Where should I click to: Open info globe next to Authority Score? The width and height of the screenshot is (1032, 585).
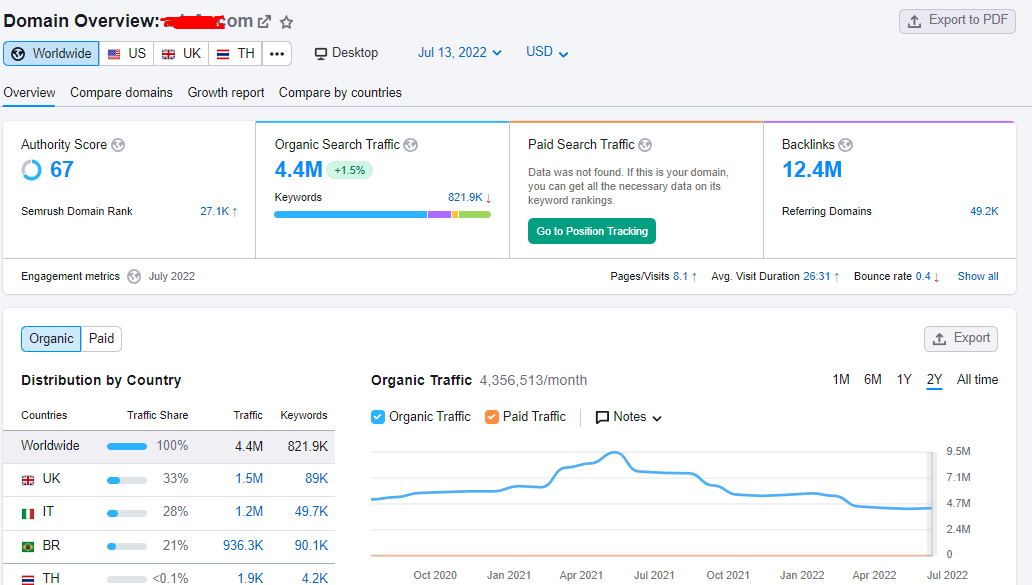[x=118, y=145]
